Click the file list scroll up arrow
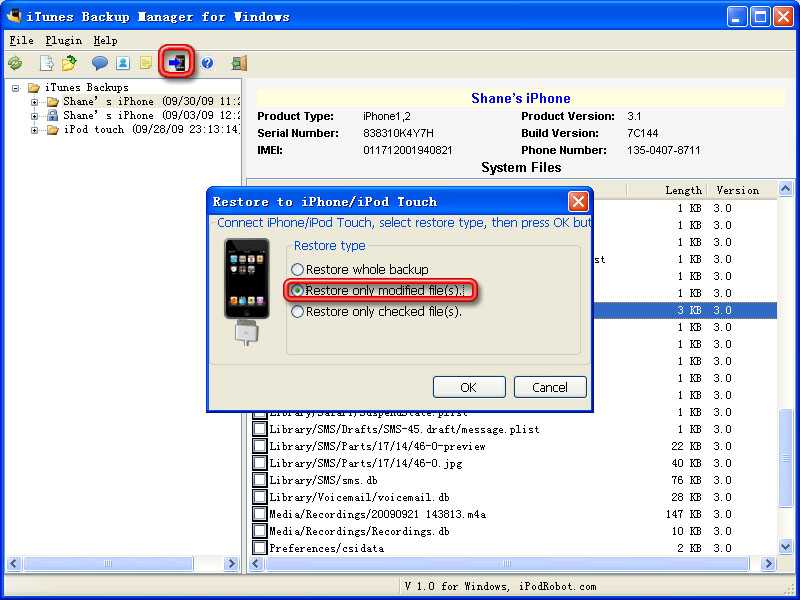Image resolution: width=800 pixels, height=600 pixels. [786, 189]
